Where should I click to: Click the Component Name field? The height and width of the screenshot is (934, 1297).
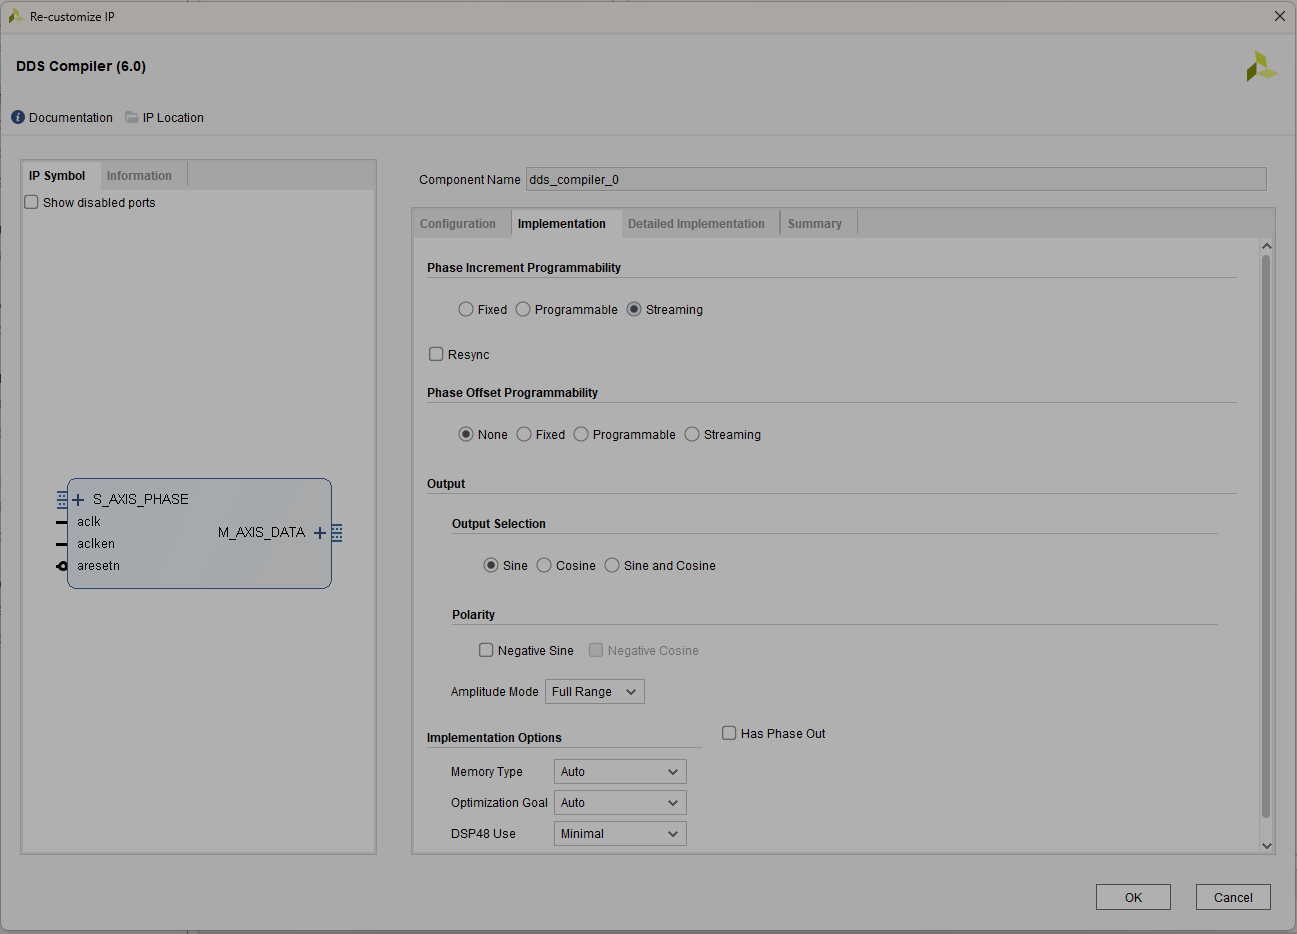[896, 179]
